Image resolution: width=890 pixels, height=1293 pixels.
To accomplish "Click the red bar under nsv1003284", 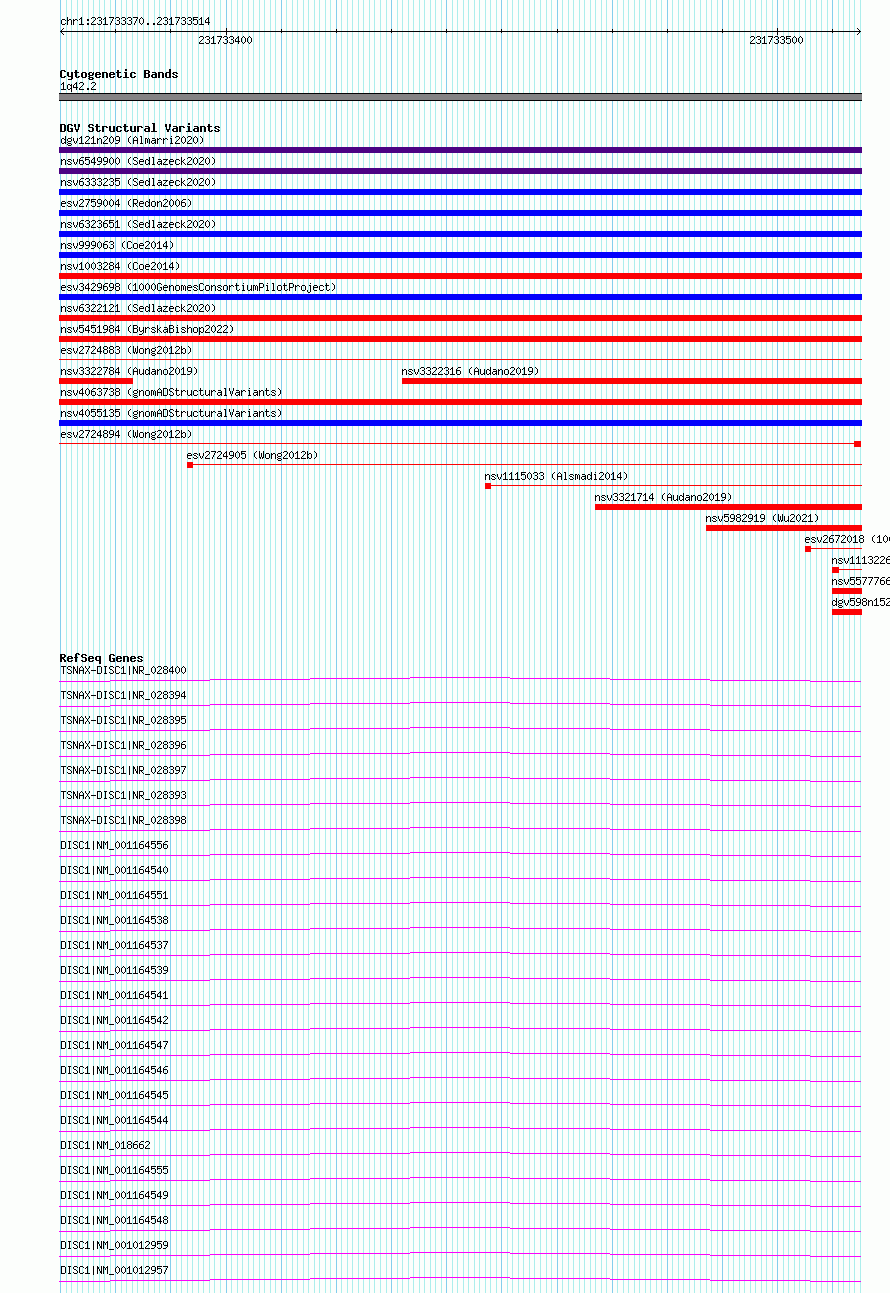I will pos(461,276).
